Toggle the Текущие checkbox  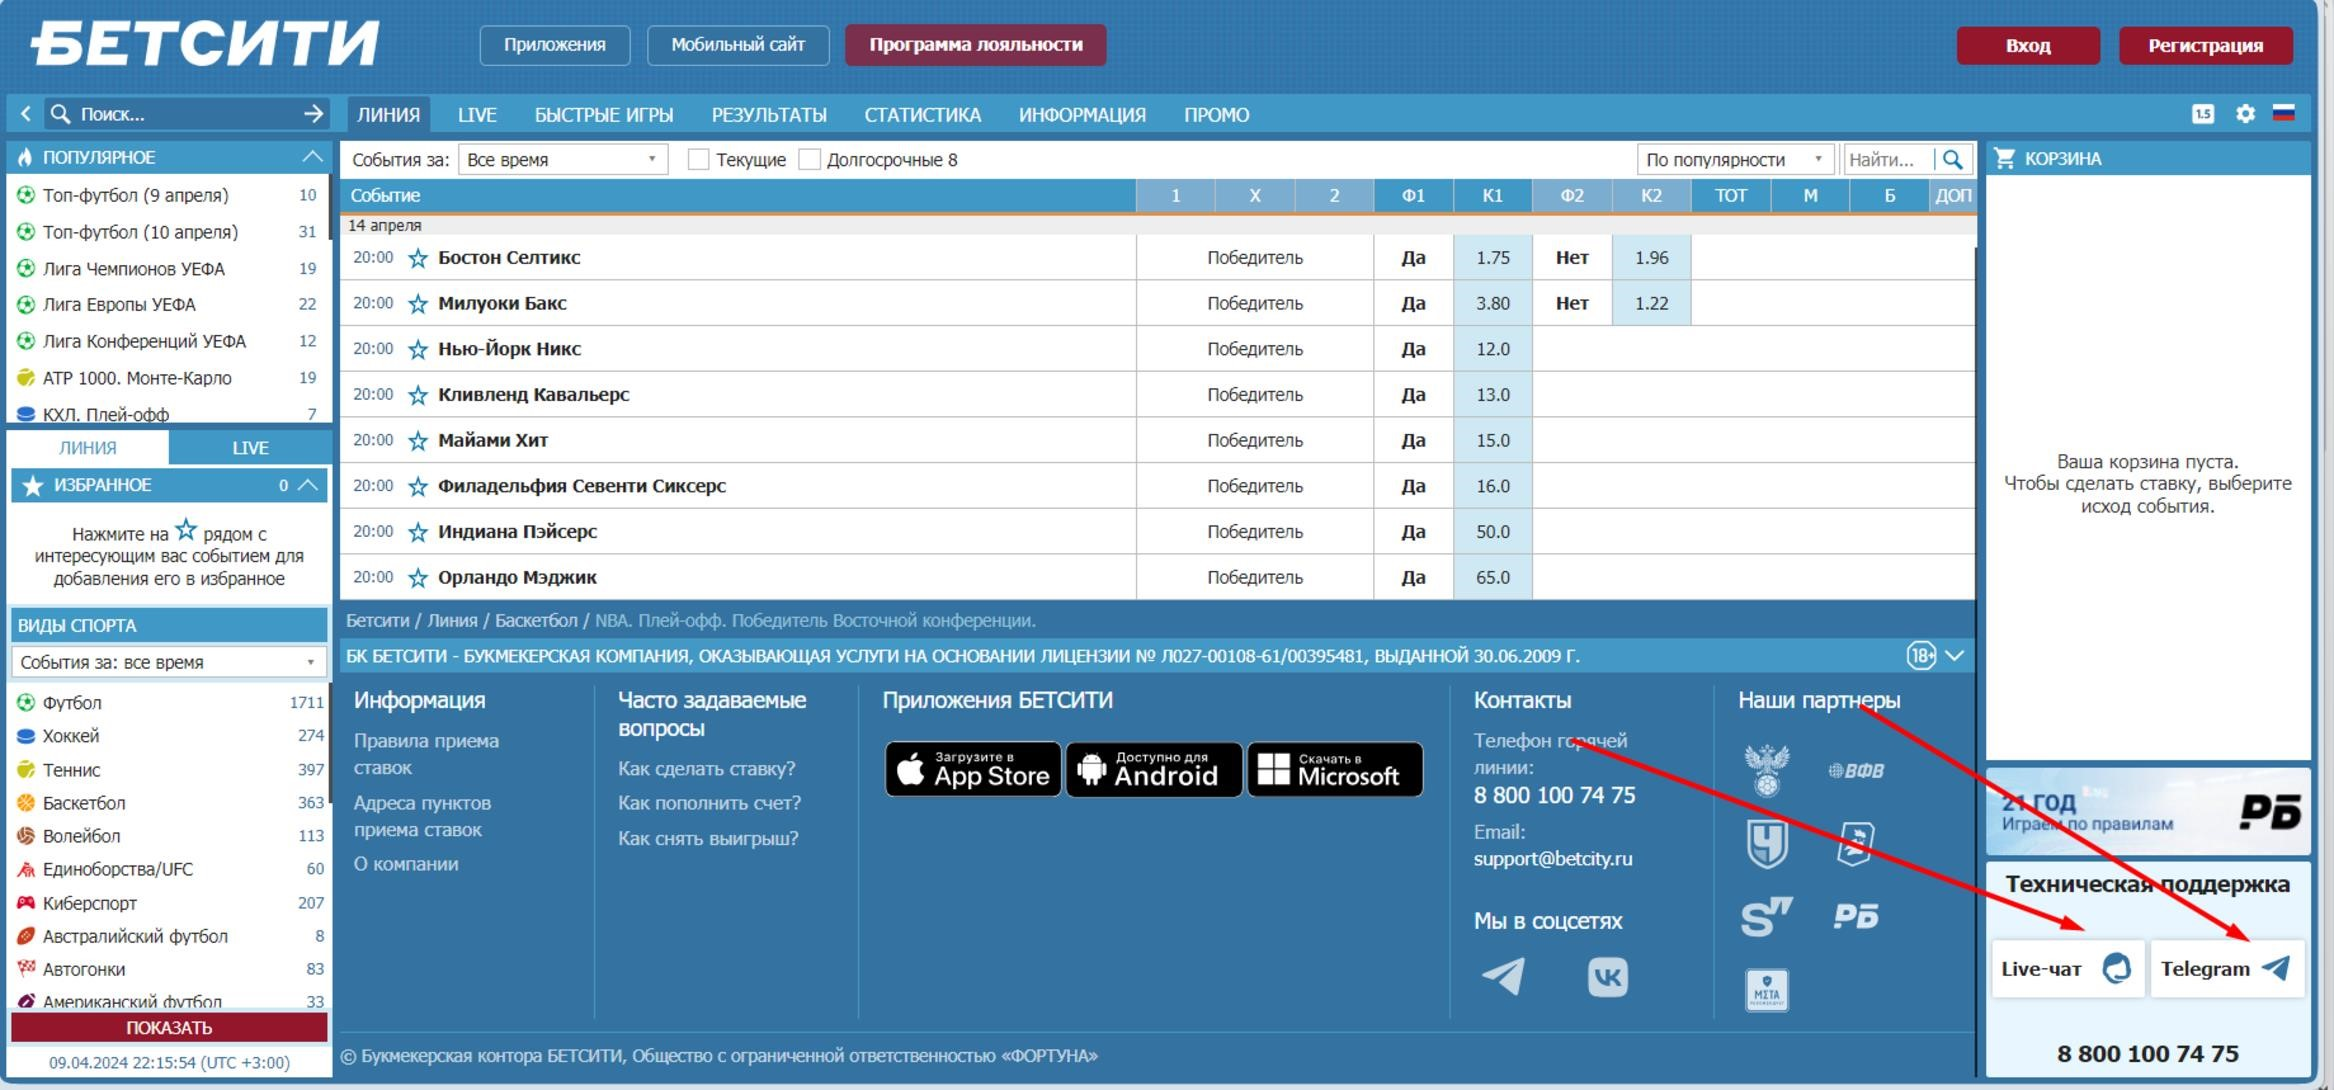[x=699, y=159]
